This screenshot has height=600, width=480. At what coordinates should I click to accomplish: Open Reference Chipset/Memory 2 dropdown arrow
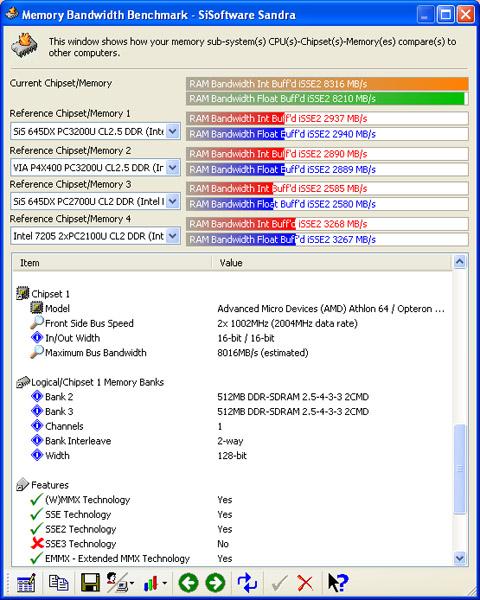tap(173, 167)
